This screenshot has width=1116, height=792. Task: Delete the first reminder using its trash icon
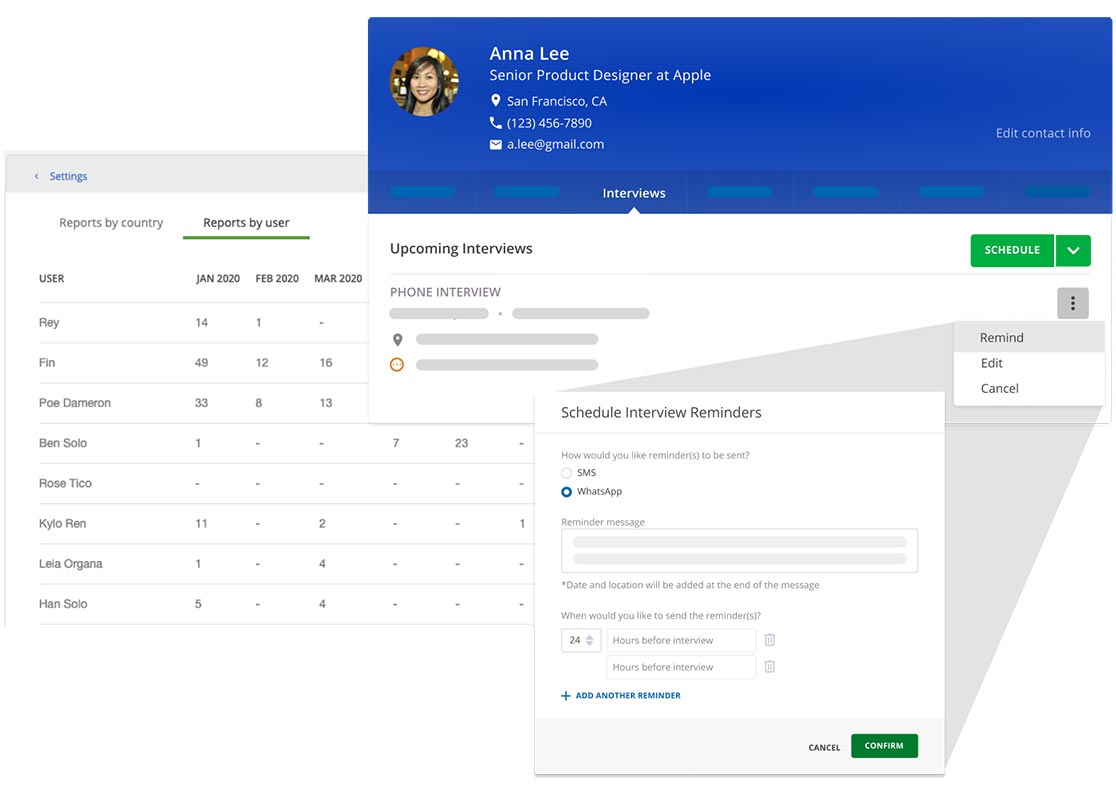770,640
